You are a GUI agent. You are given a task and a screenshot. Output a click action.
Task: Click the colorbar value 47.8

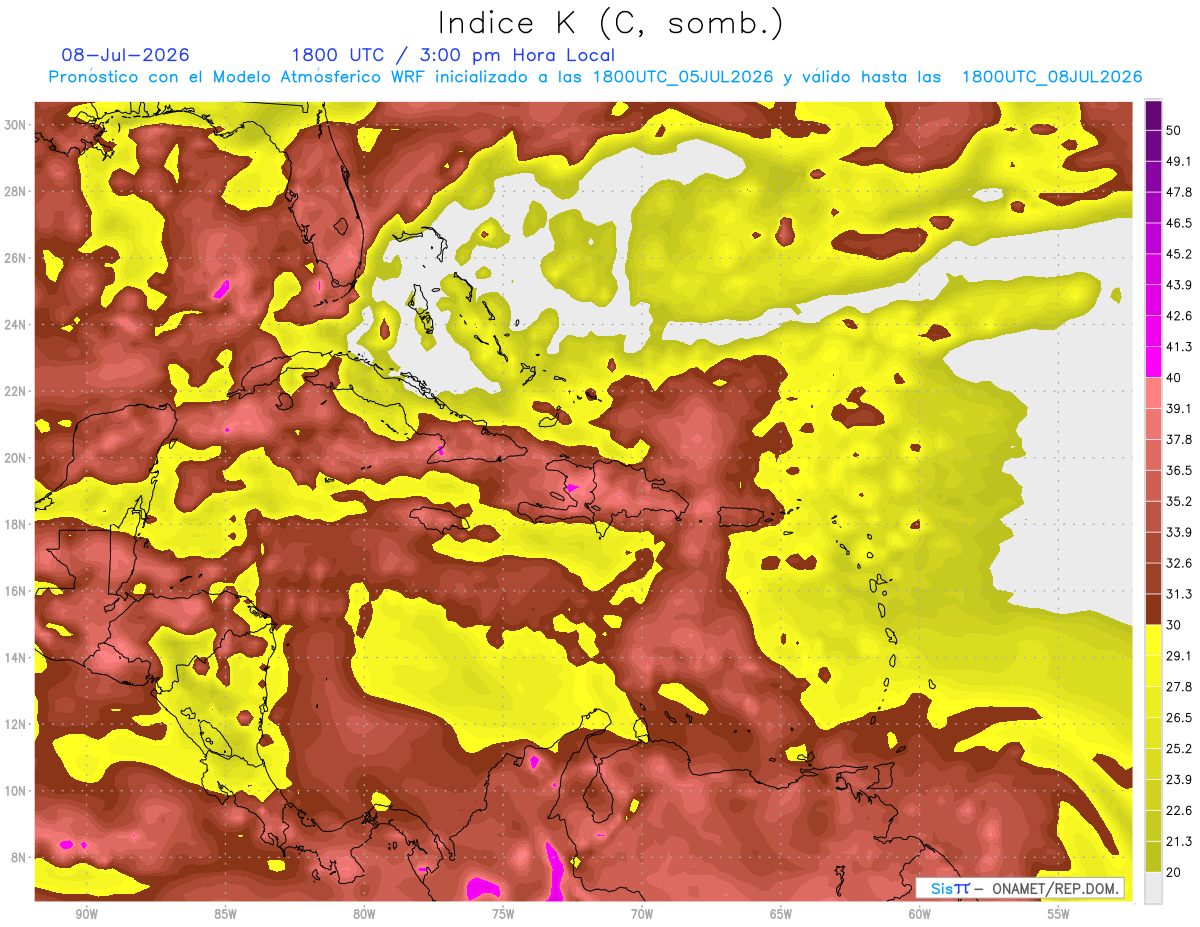1180,192
